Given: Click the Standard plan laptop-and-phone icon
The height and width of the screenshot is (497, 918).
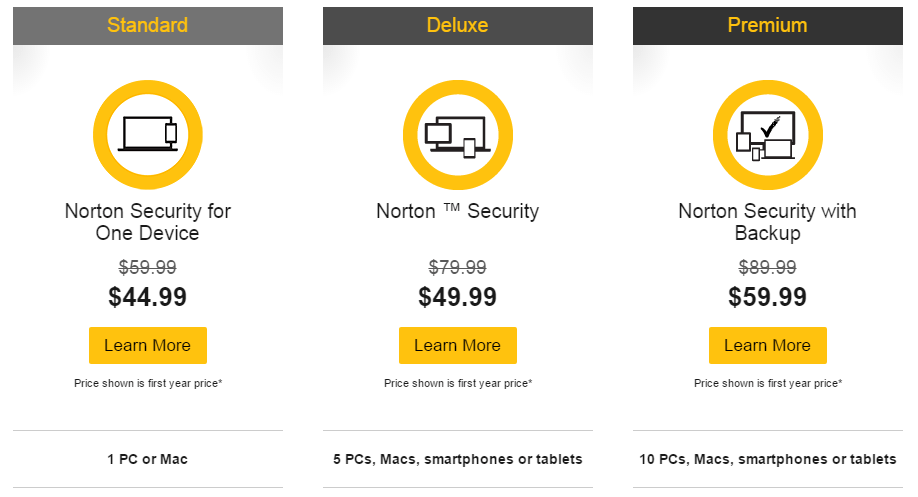Looking at the screenshot, I should 148,135.
